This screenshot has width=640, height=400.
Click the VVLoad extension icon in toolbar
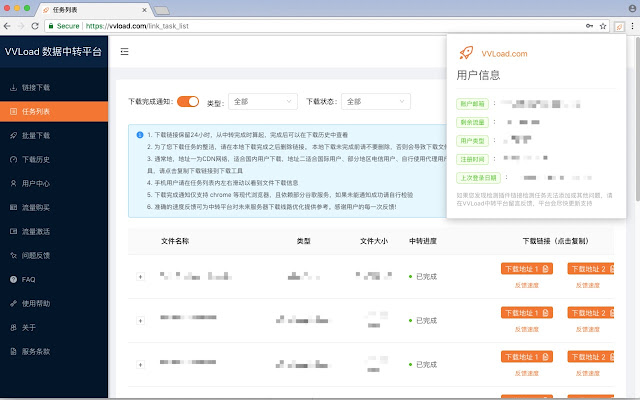tap(619, 27)
